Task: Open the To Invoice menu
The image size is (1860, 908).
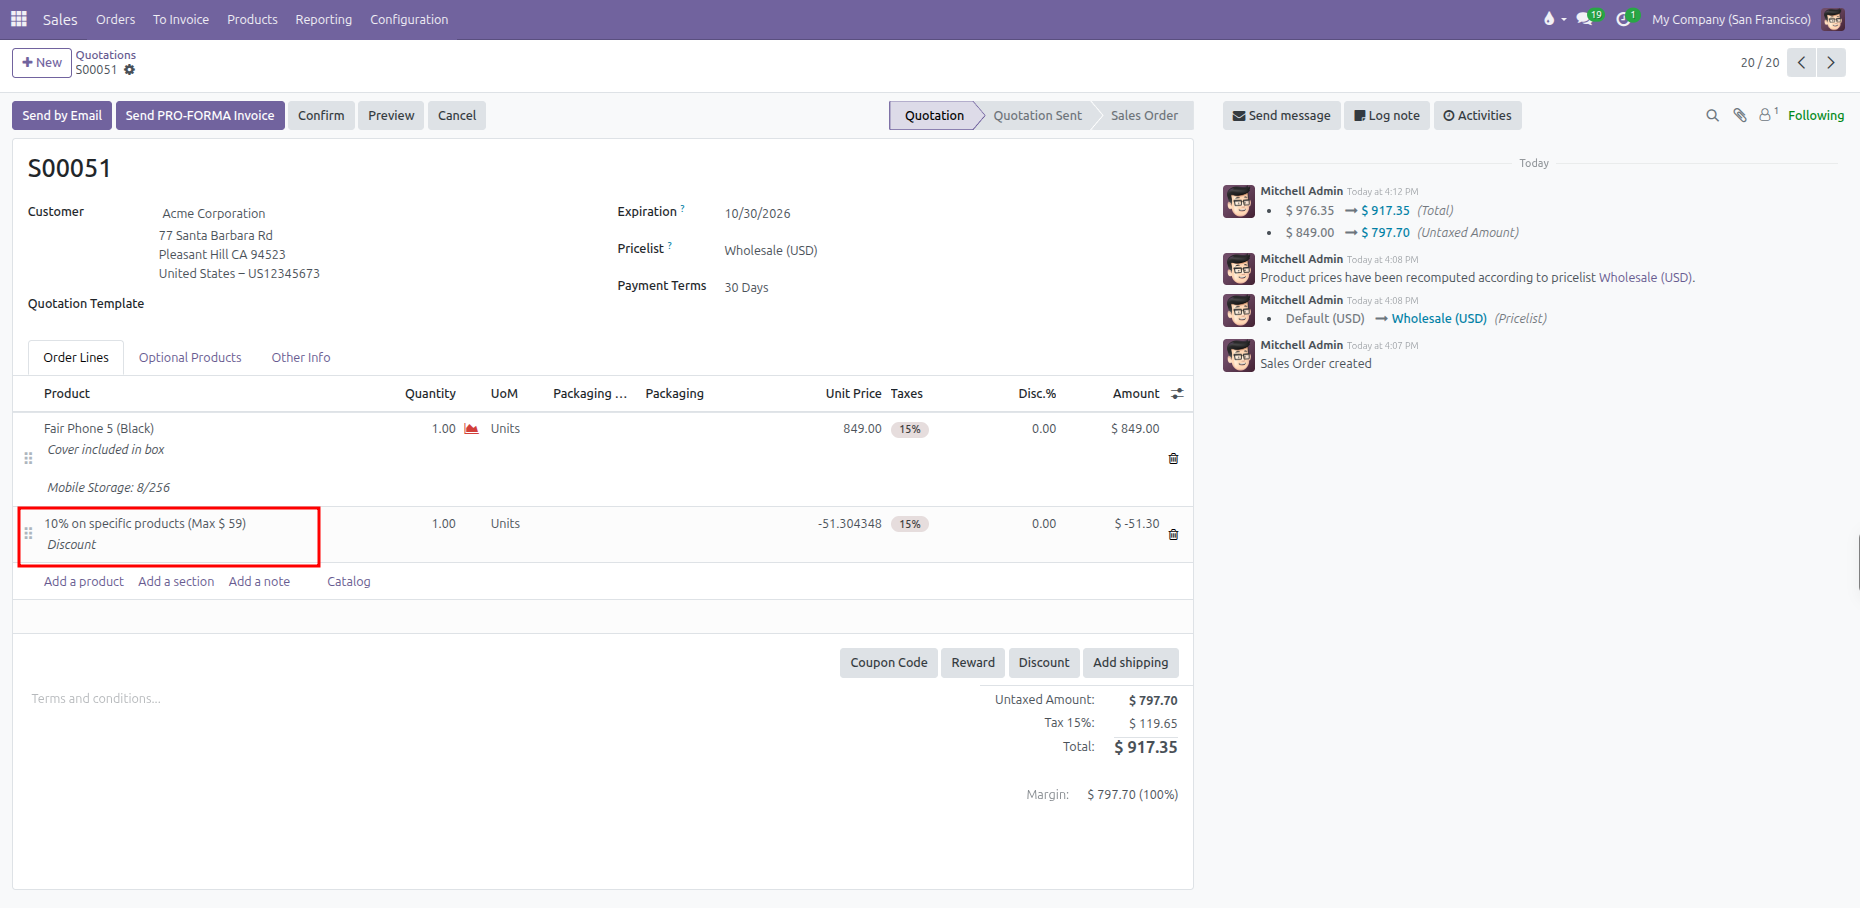Action: tap(181, 19)
